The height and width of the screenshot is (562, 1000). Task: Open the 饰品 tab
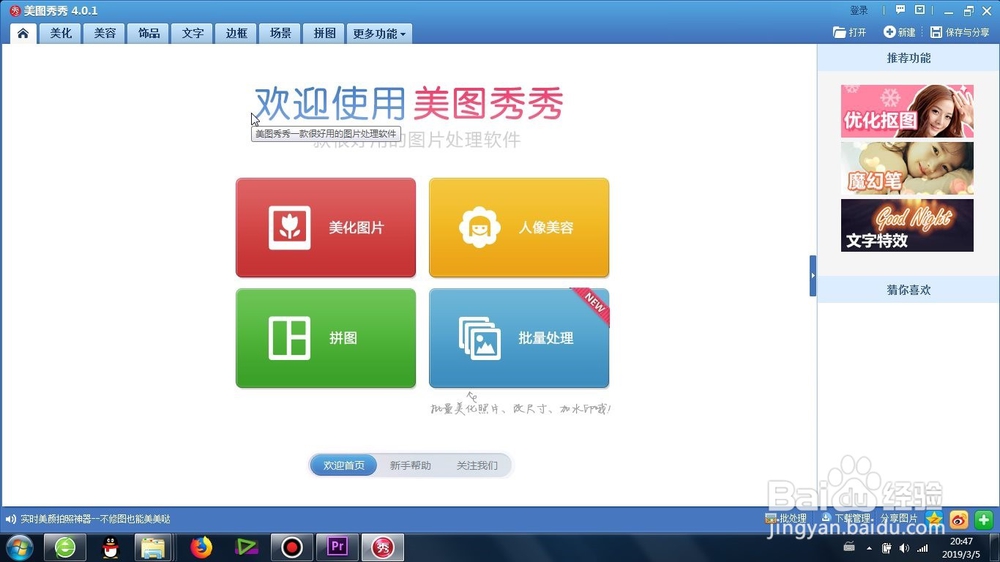(x=149, y=33)
